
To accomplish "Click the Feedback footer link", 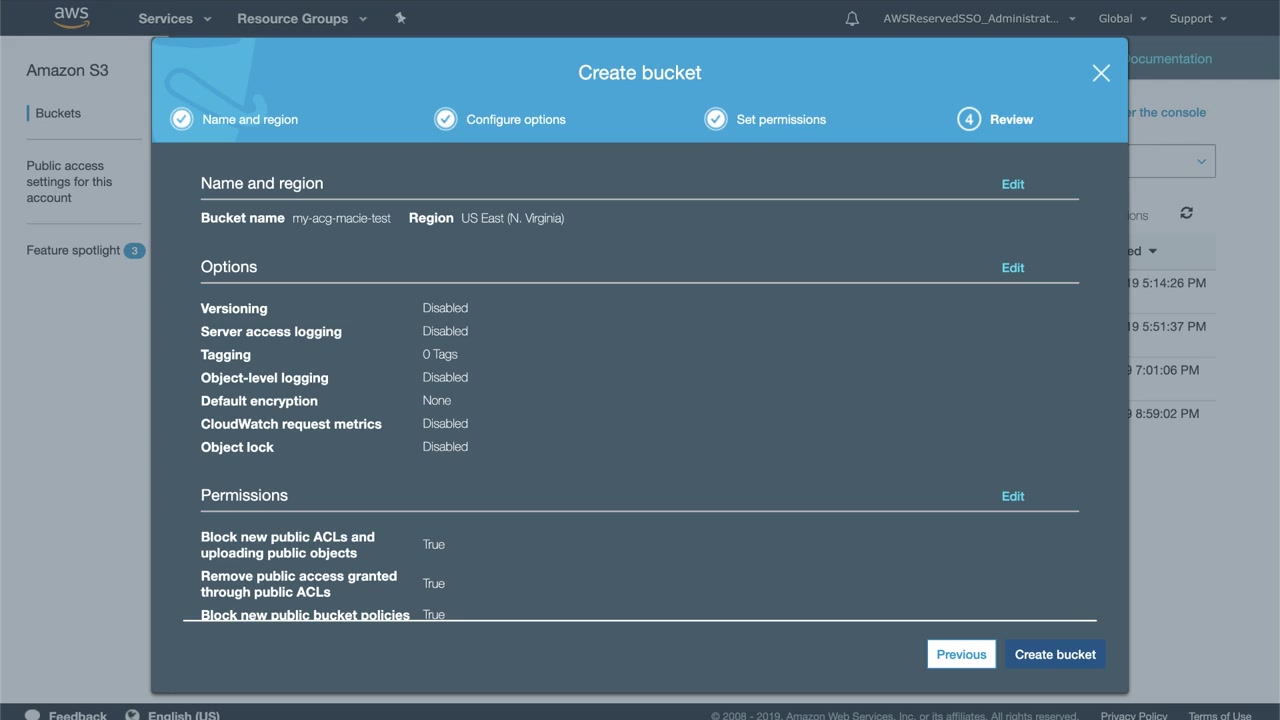I will [78, 716].
